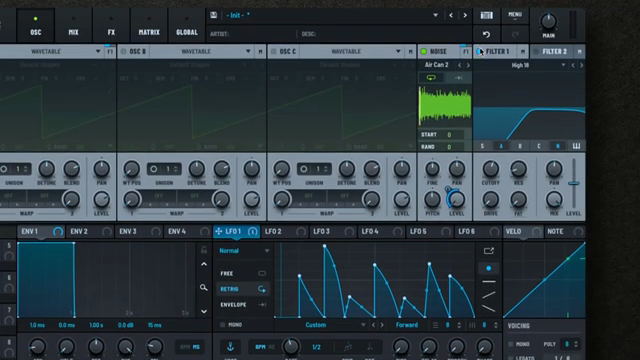Click the undo arrow icon
The image size is (640, 360).
(487, 35)
